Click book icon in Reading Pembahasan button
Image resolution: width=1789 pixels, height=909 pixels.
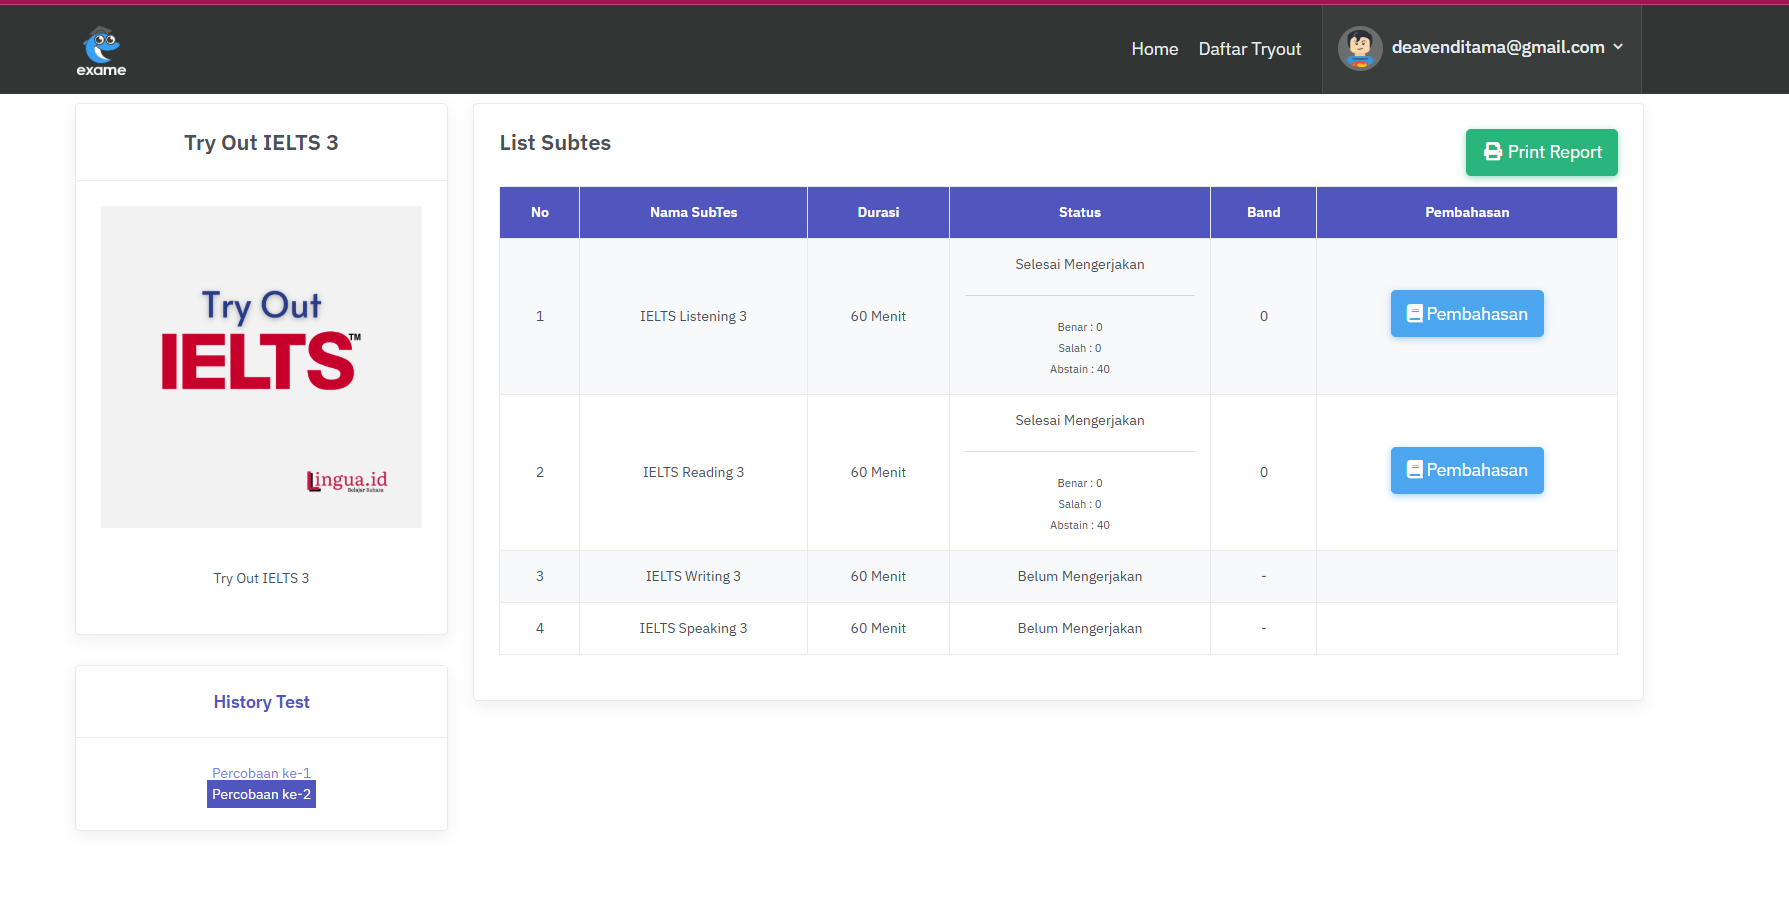click(x=1414, y=470)
